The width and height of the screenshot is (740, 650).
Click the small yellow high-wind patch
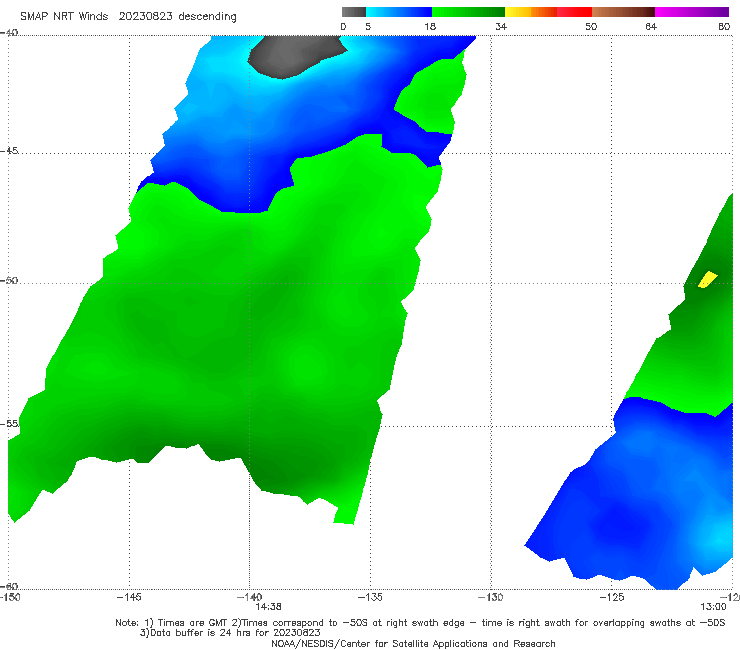pos(707,279)
